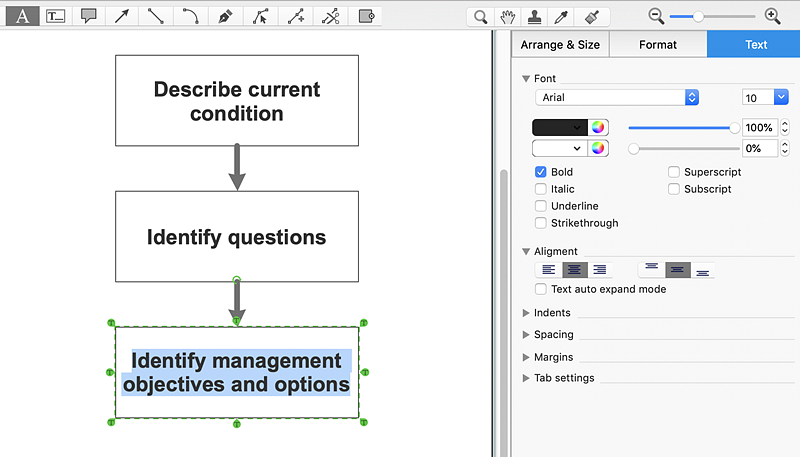Switch to the Format tab
Viewport: 800px width, 457px height.
click(658, 44)
